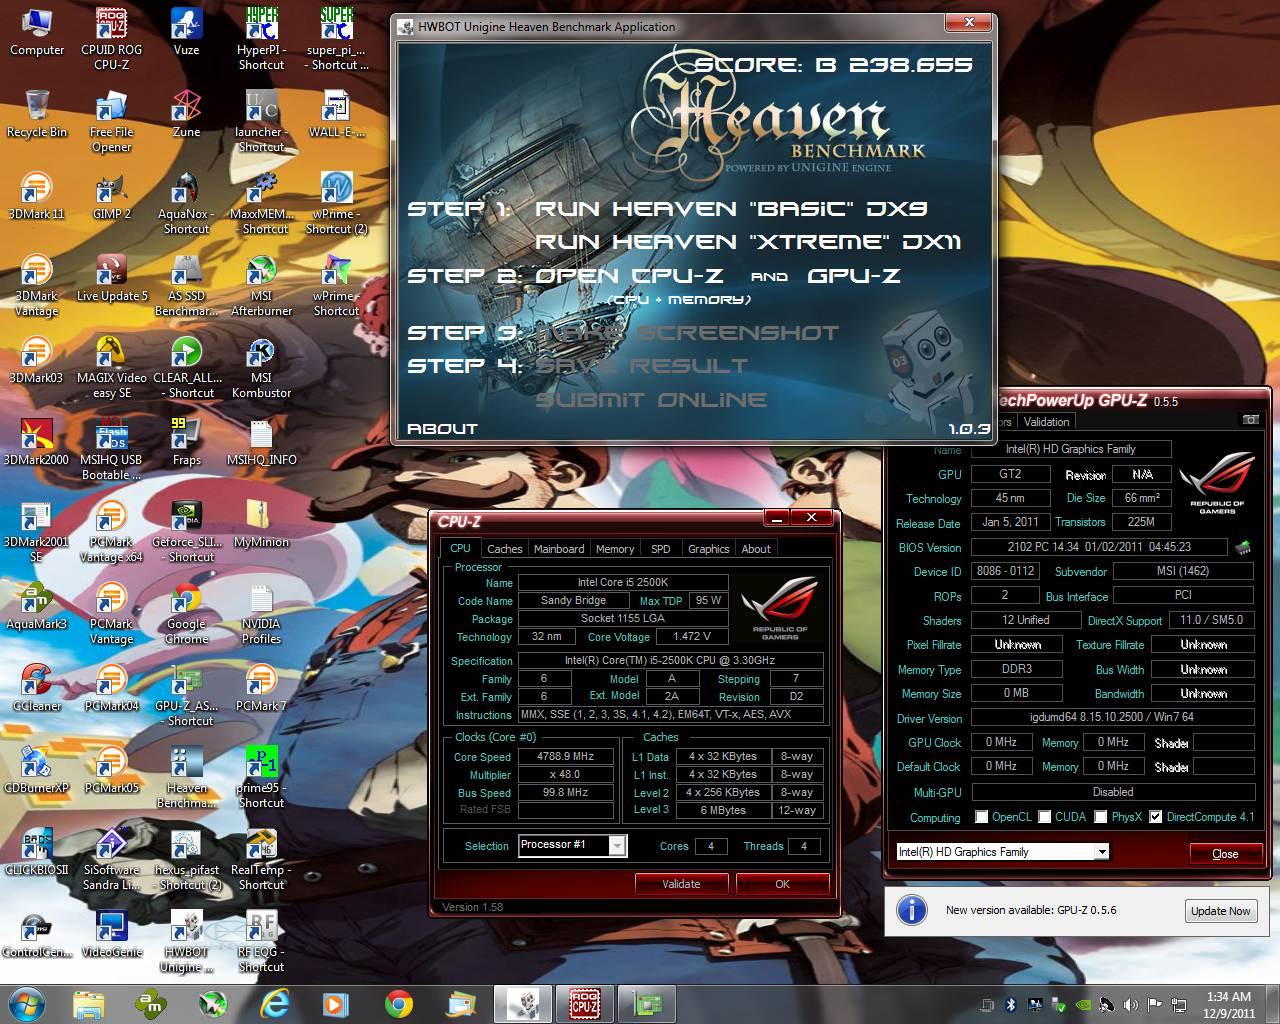This screenshot has width=1280, height=1024.
Task: Toggle the CUDA checkbox in GPU-Z
Action: (x=1045, y=817)
